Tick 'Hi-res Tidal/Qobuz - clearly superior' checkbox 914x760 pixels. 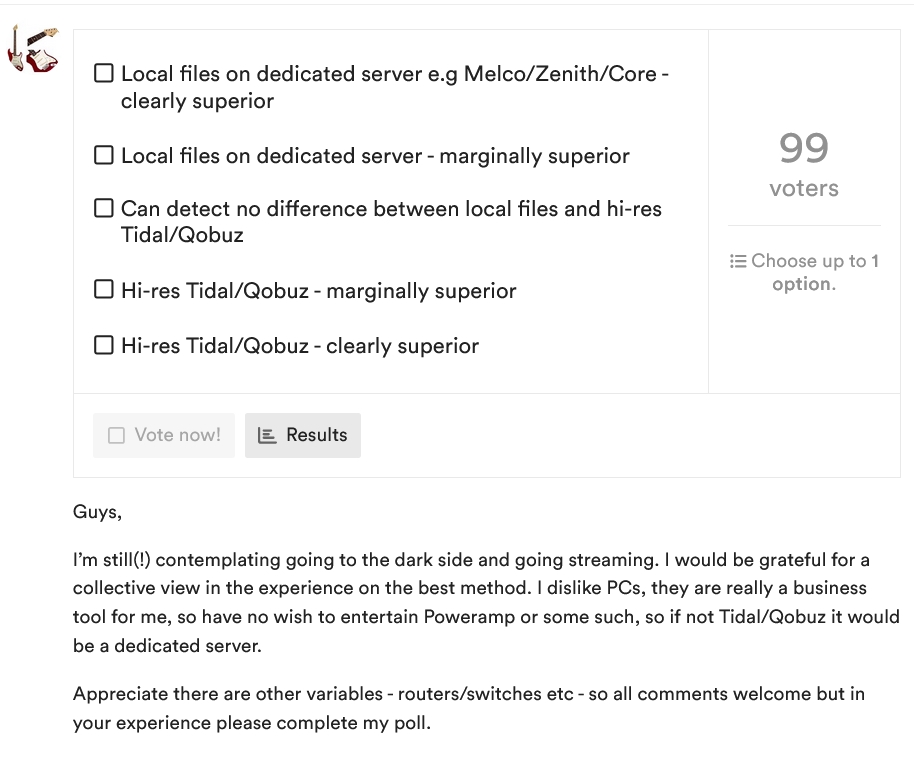coord(103,346)
